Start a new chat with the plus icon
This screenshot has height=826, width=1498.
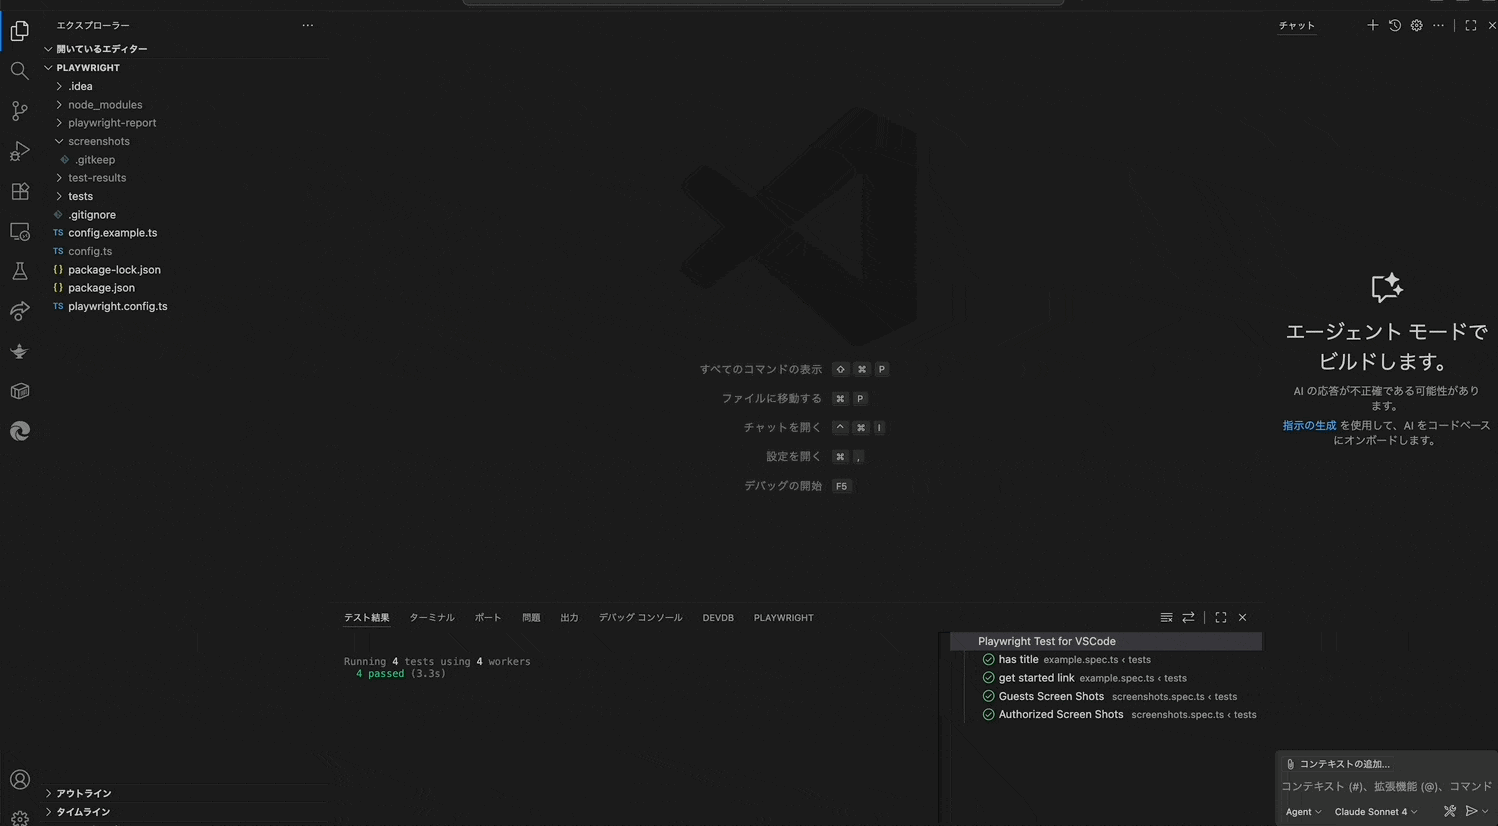pyautogui.click(x=1372, y=25)
